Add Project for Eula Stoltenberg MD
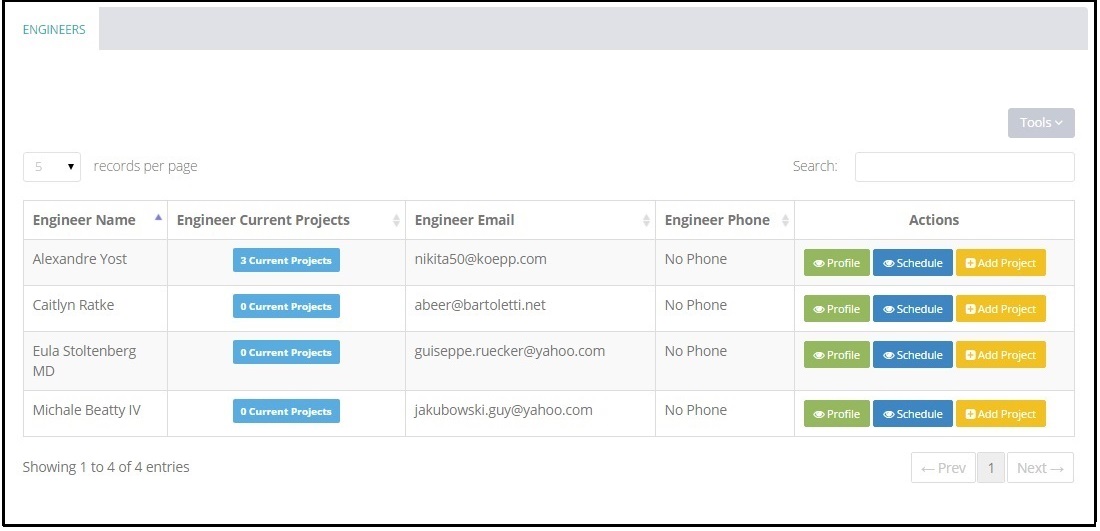 (x=1000, y=355)
